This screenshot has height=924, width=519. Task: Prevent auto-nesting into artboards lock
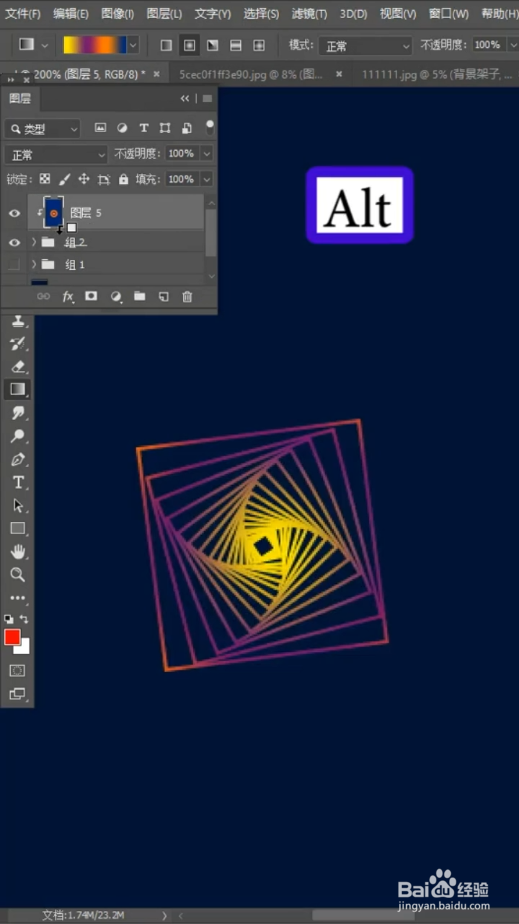point(104,179)
